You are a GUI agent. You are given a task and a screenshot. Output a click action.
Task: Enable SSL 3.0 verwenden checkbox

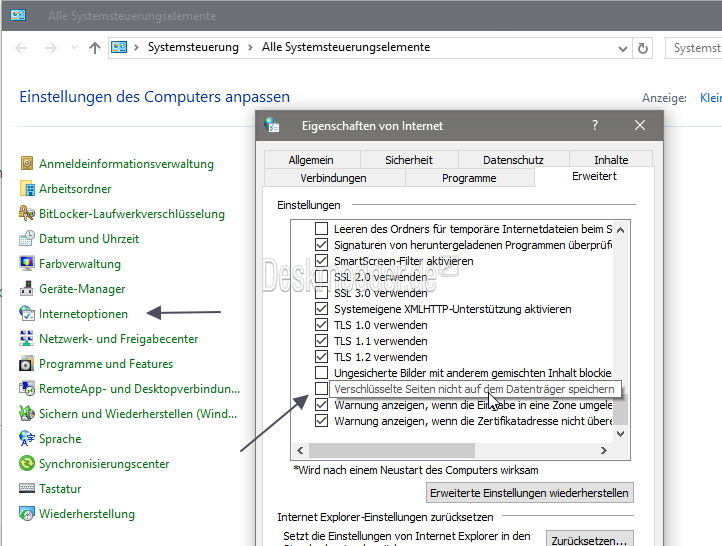click(321, 292)
